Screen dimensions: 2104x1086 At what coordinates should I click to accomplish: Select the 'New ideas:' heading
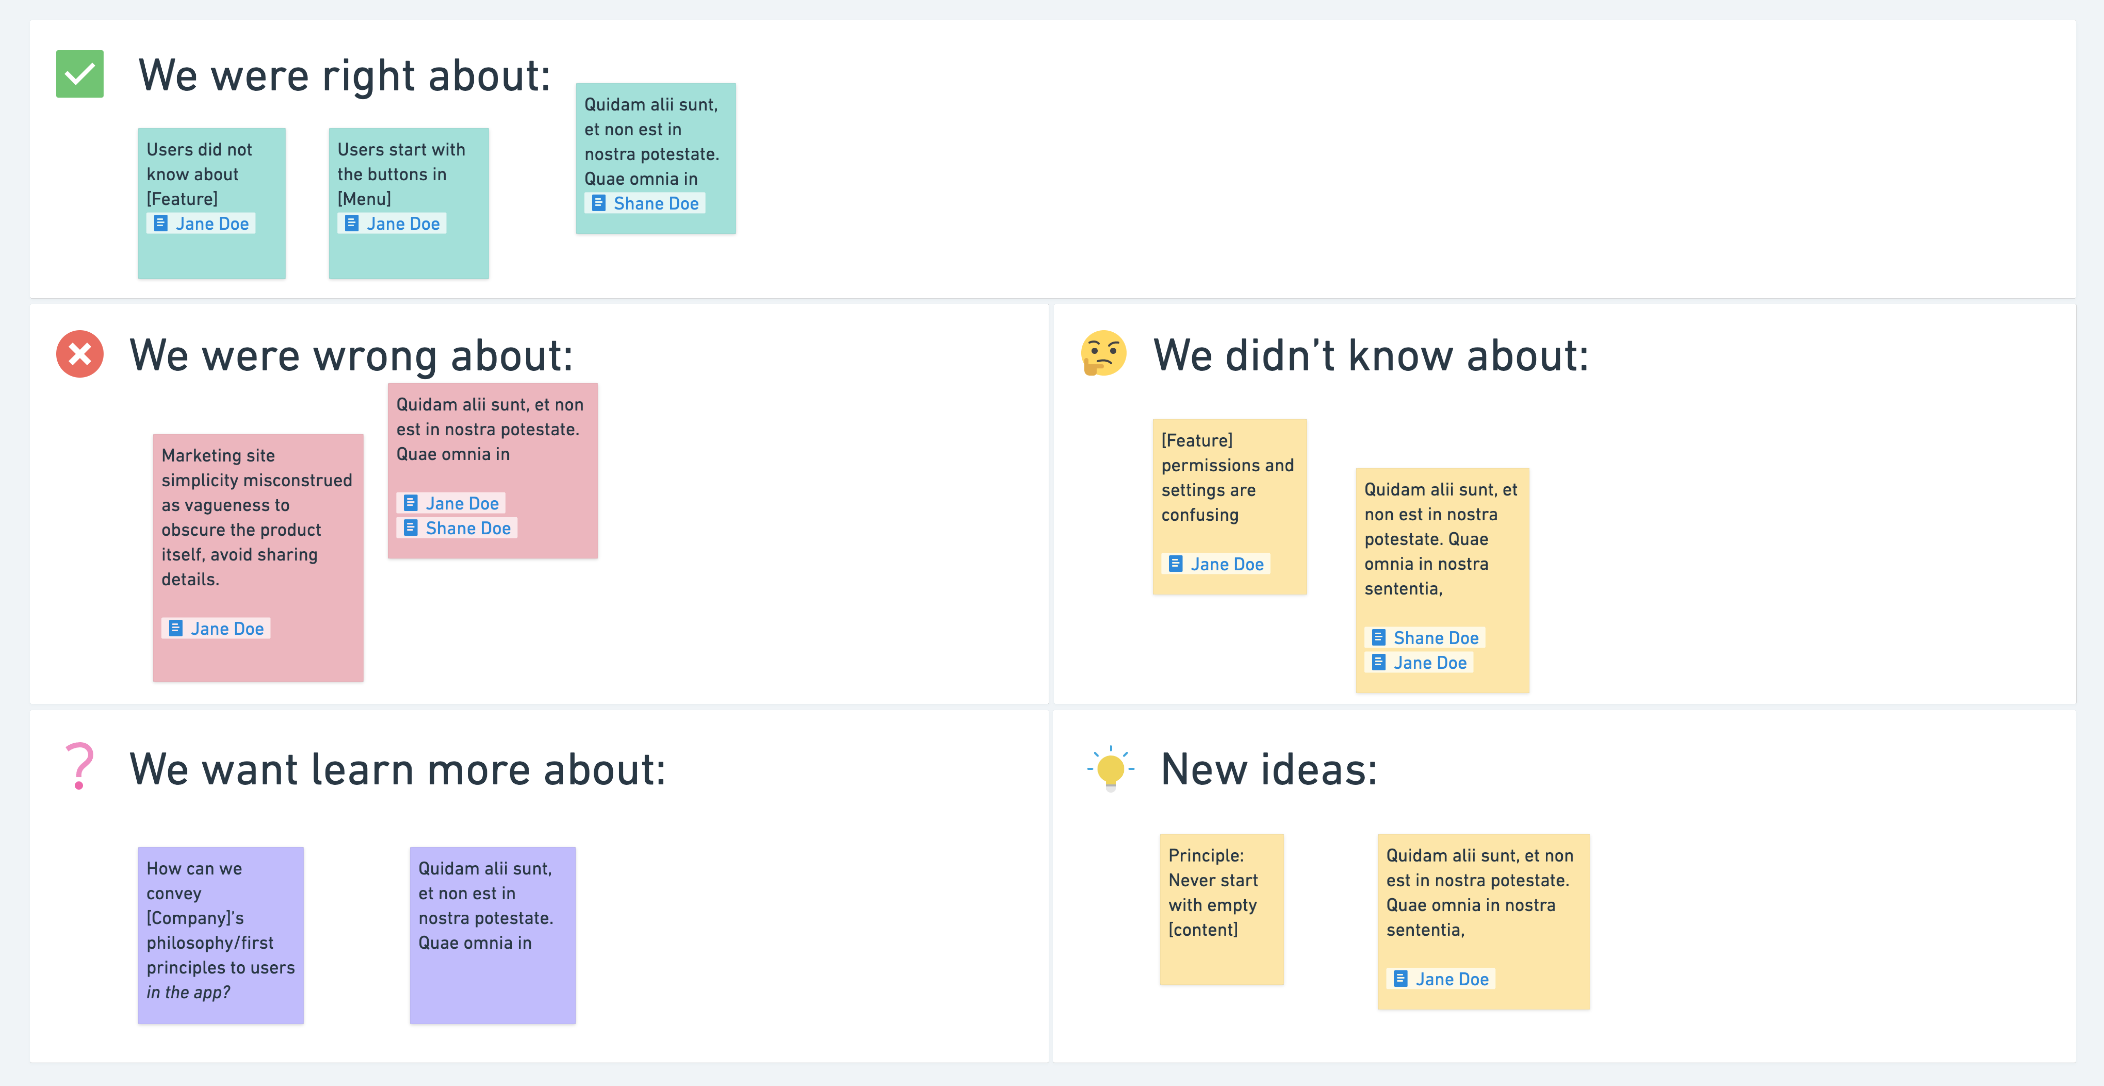point(1269,770)
